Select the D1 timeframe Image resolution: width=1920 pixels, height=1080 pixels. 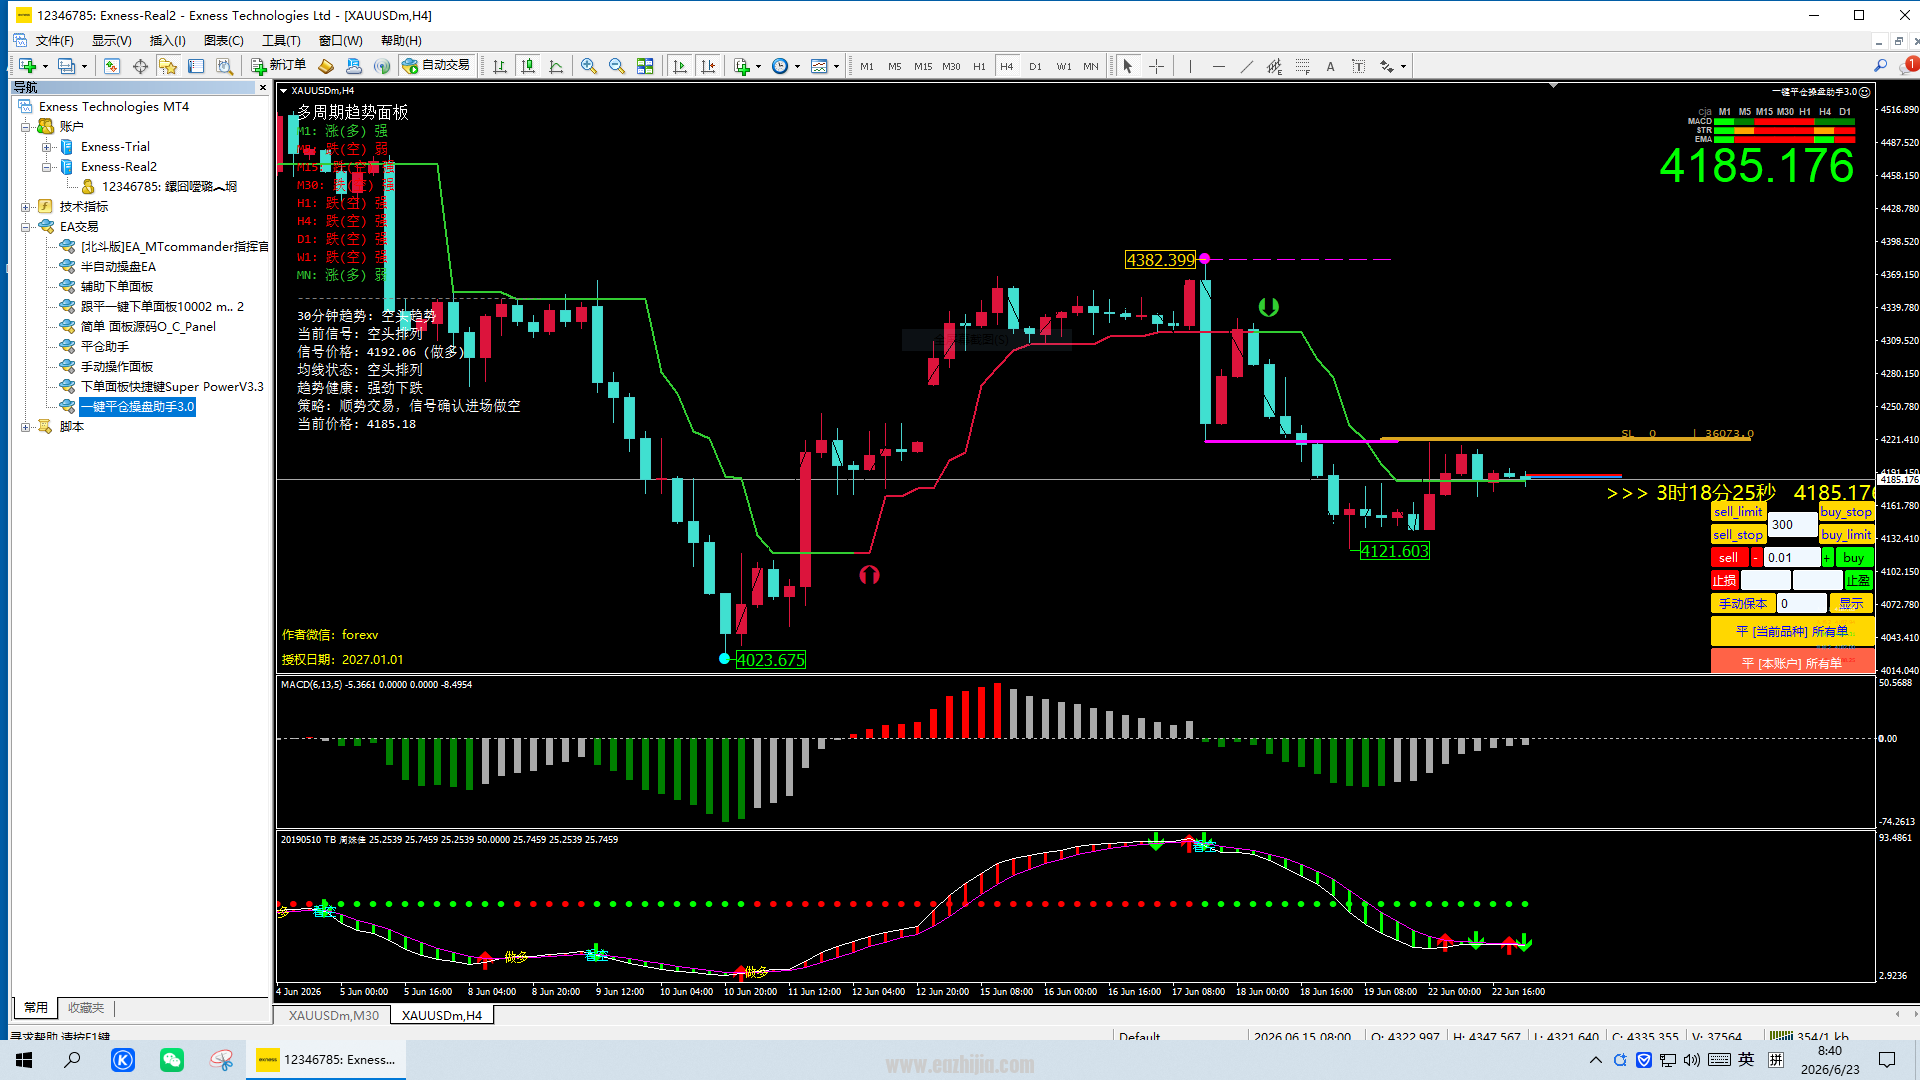[1035, 66]
